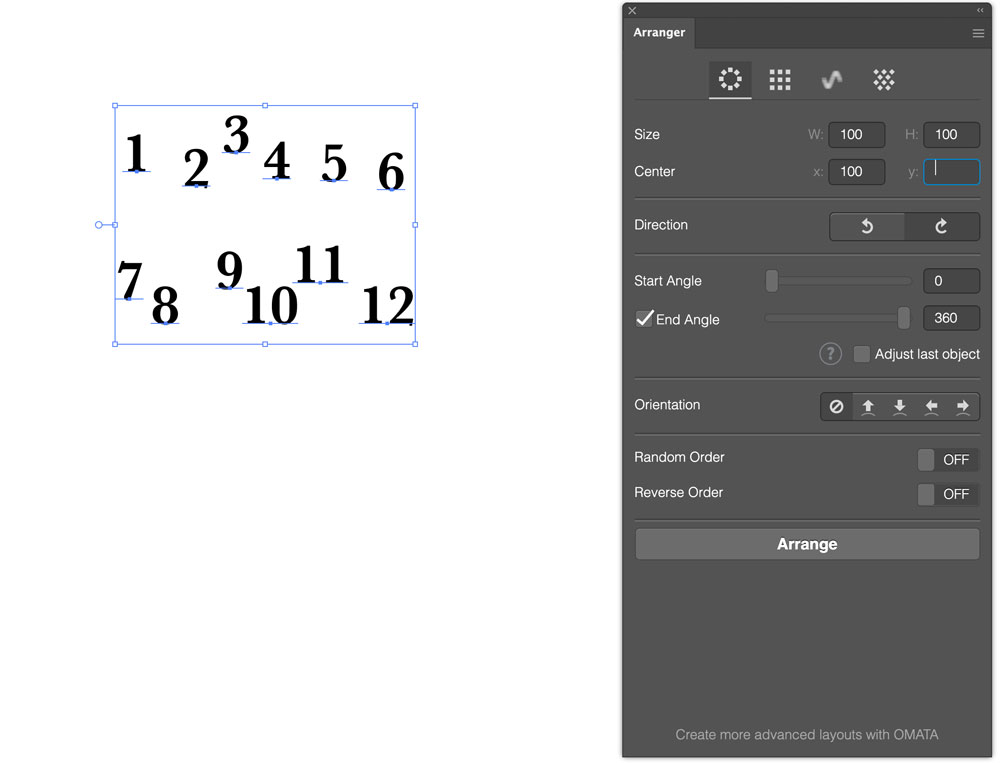
Task: Choose no orientation option
Action: 836,406
